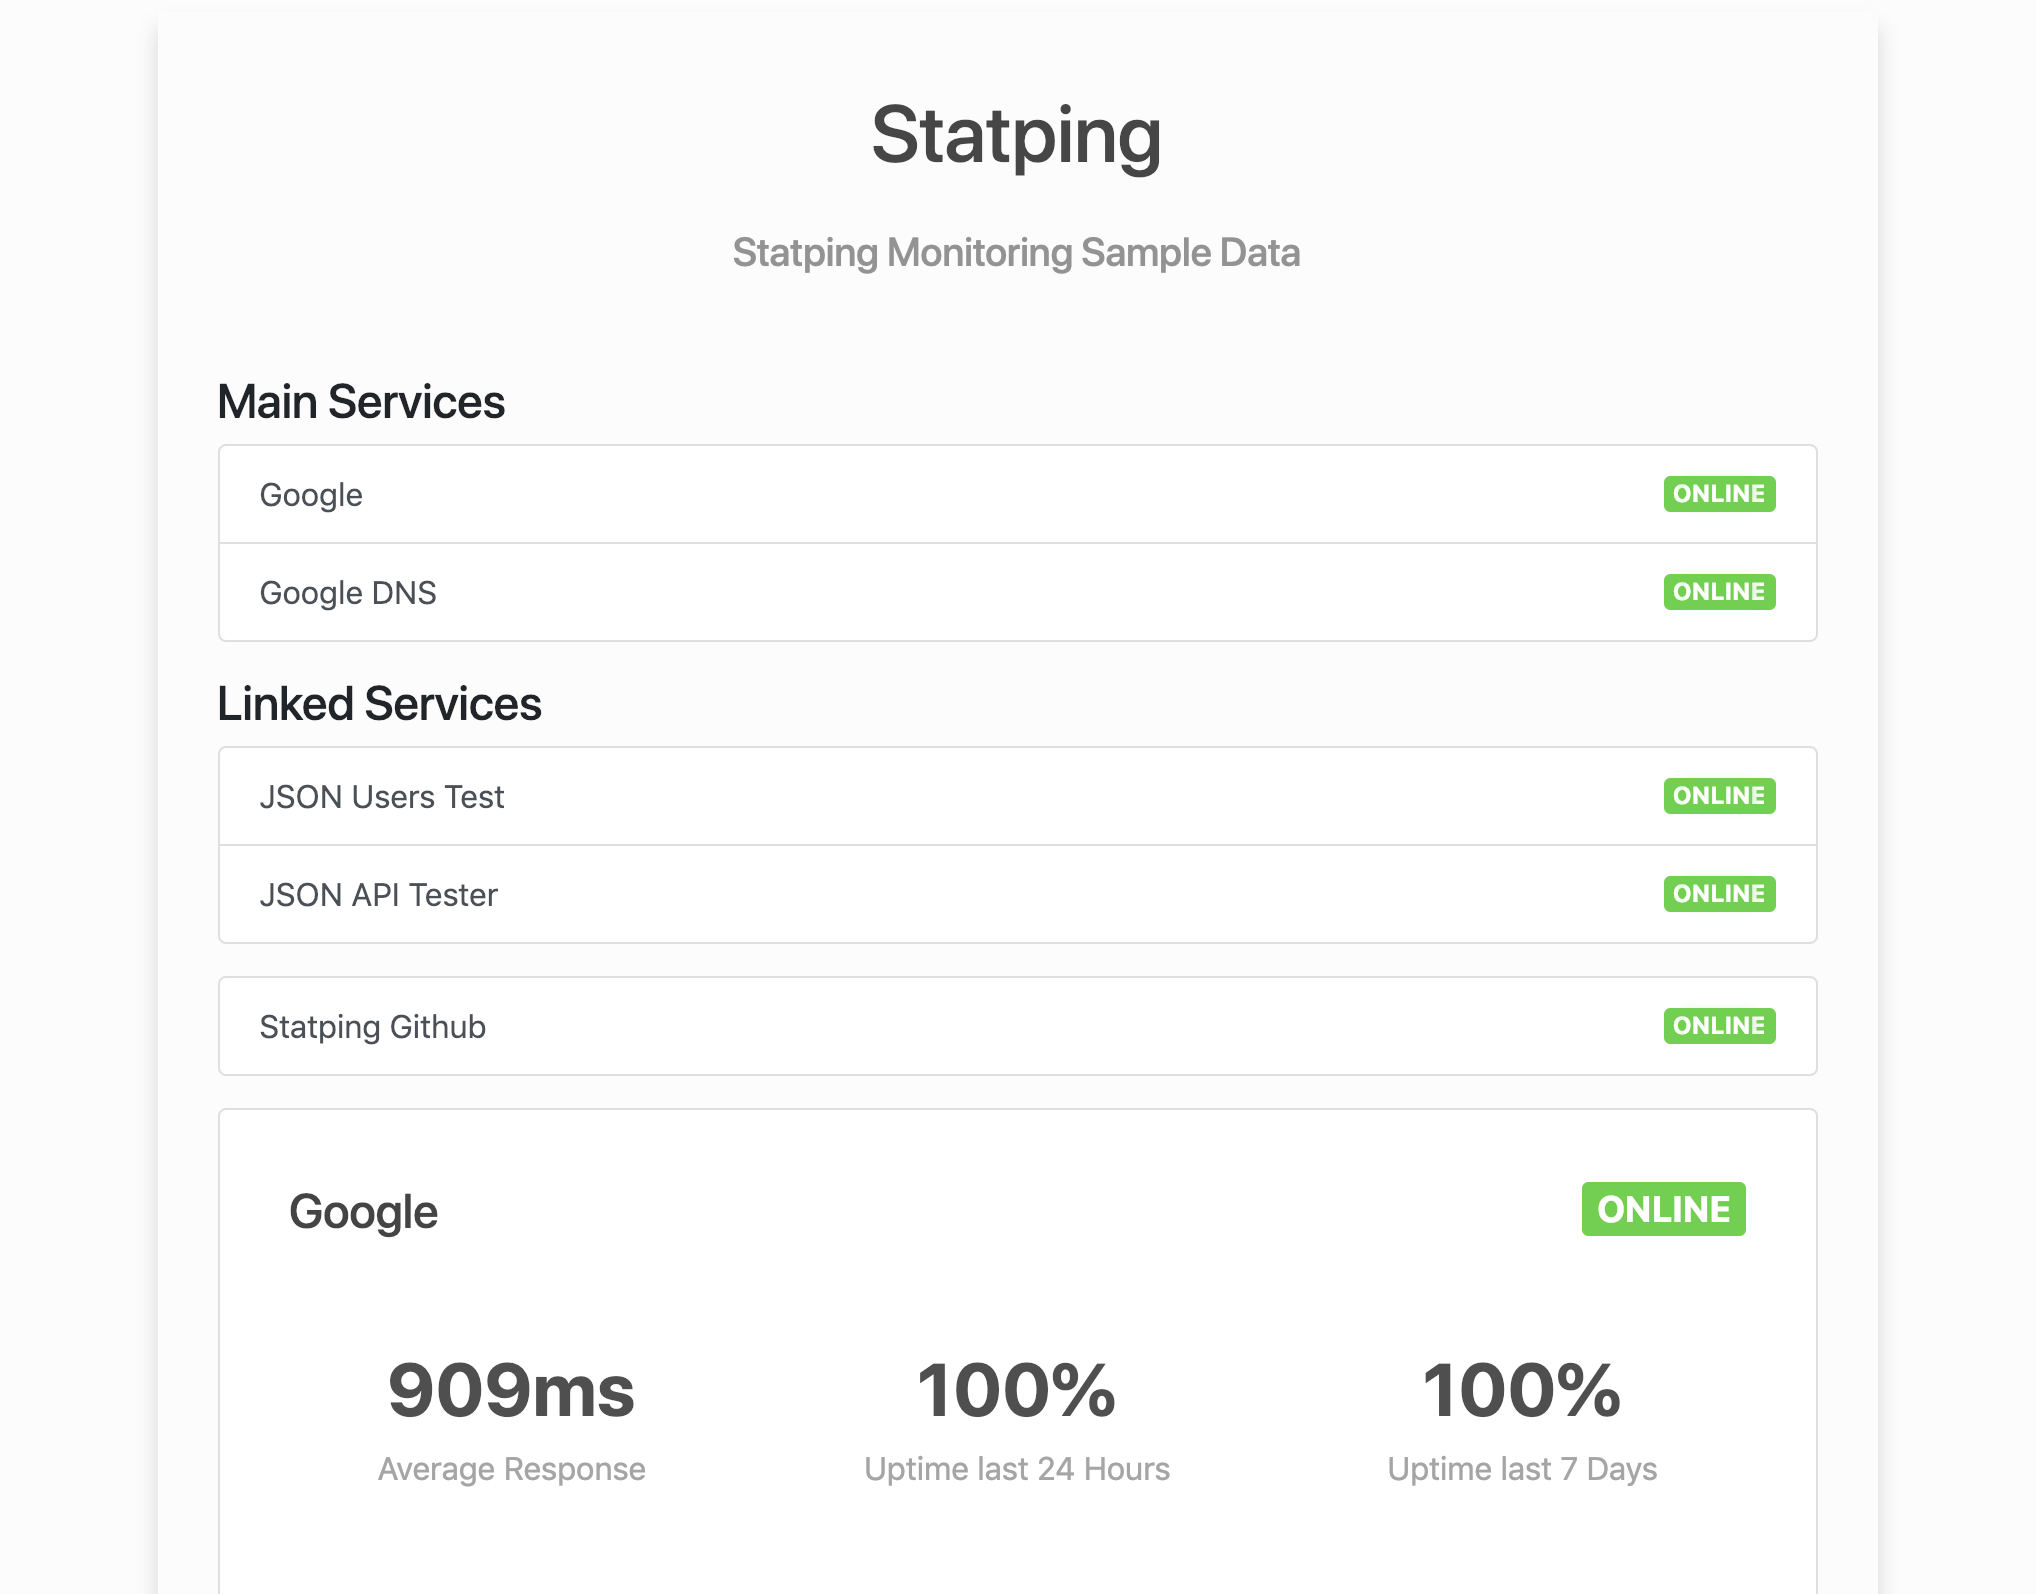Click the 909ms Average Response value
This screenshot has height=1594, width=2036.
tap(511, 1388)
